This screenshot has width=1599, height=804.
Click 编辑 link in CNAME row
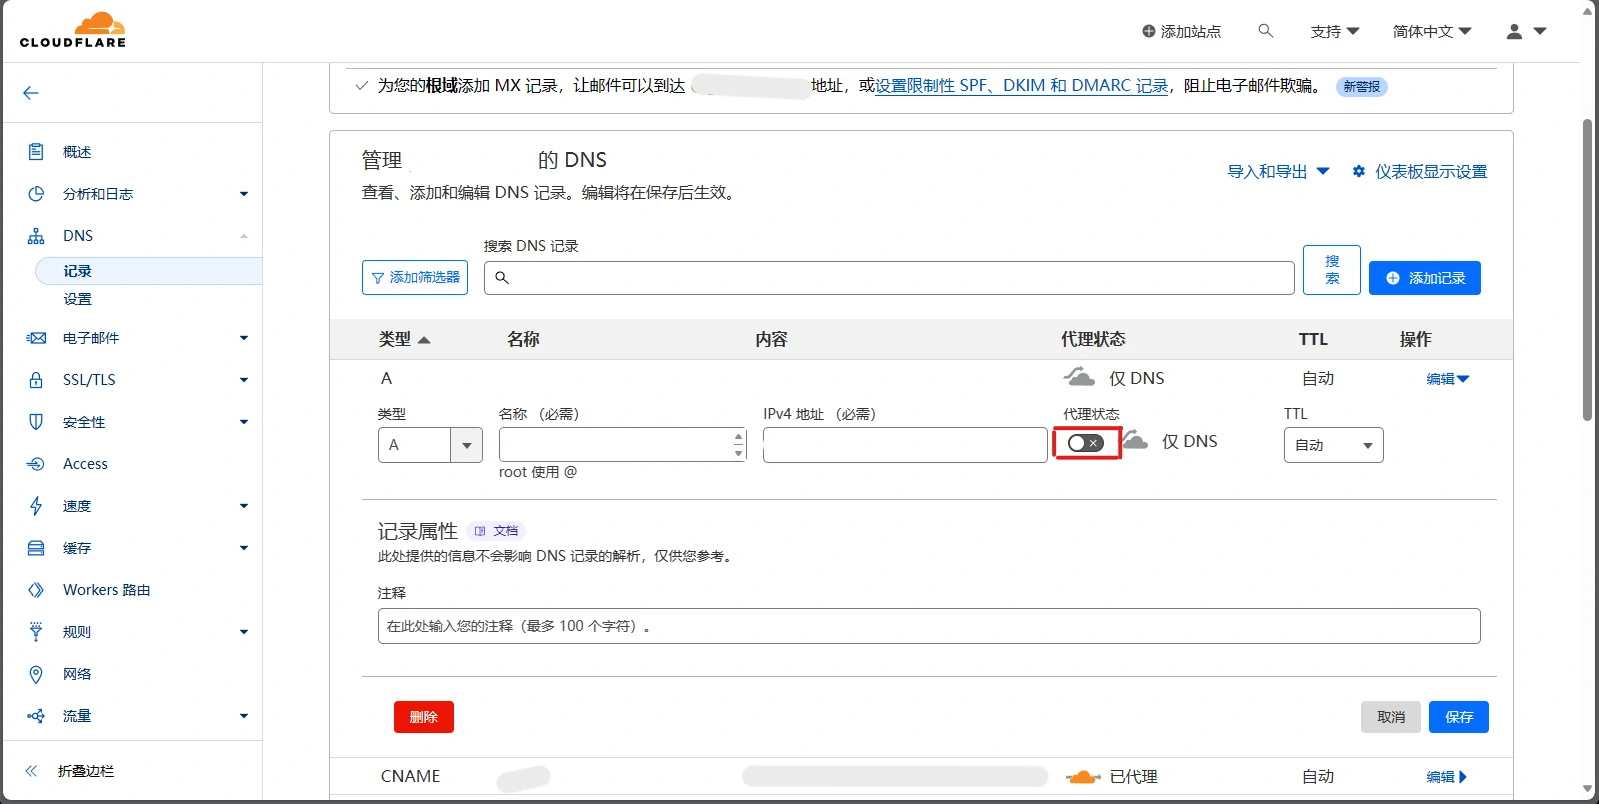tap(1446, 777)
